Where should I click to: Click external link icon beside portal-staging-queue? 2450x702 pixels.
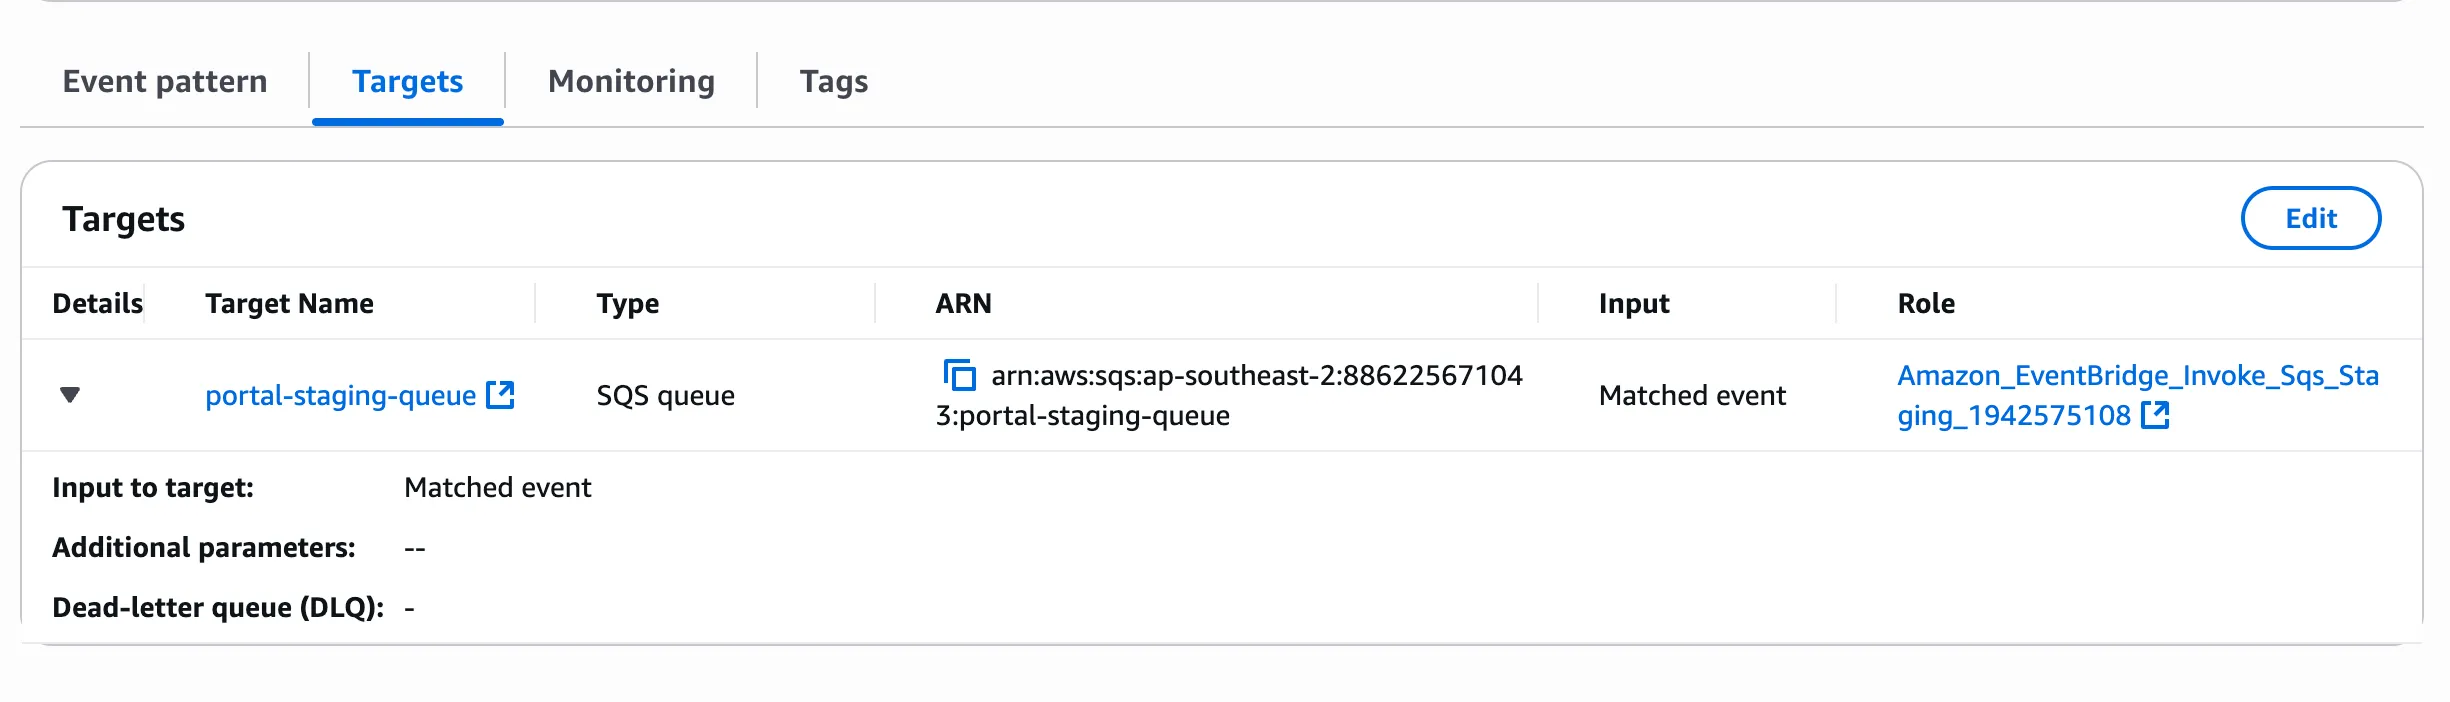click(x=500, y=396)
